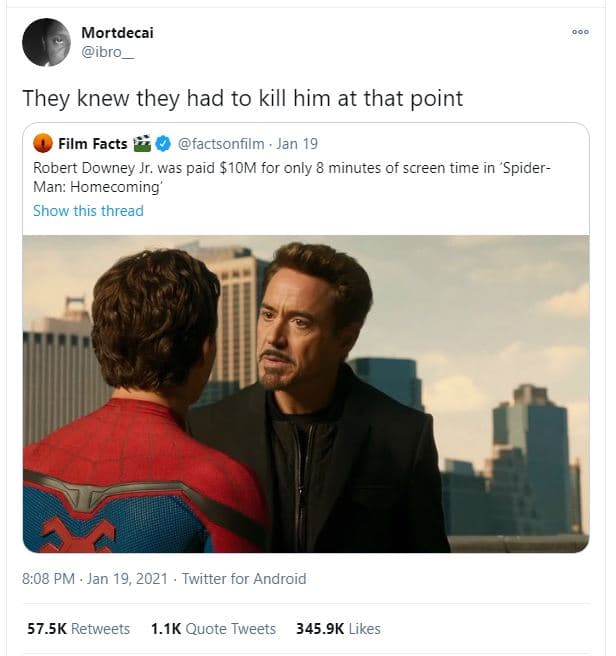
Task: Click the @factsonfilm handle
Action: [221, 144]
